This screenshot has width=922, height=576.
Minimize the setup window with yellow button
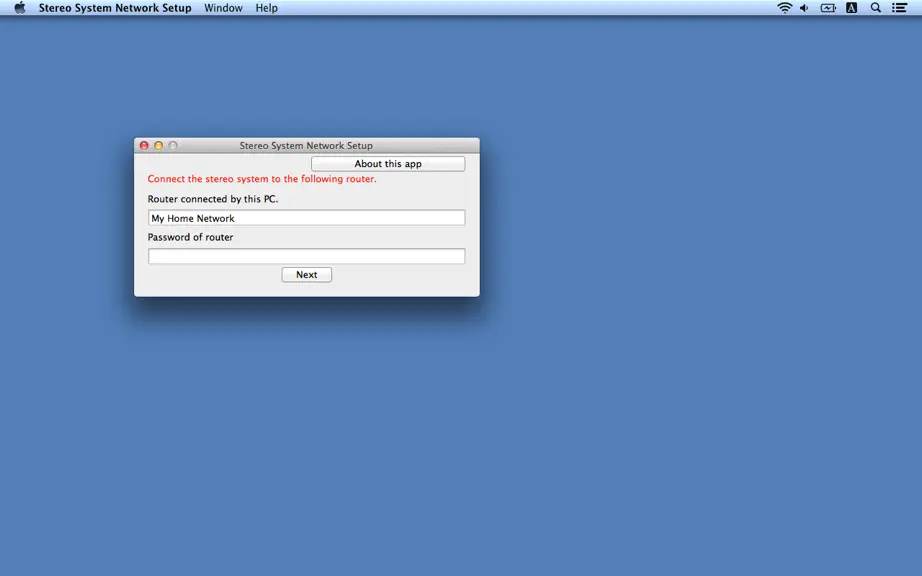click(x=158, y=145)
